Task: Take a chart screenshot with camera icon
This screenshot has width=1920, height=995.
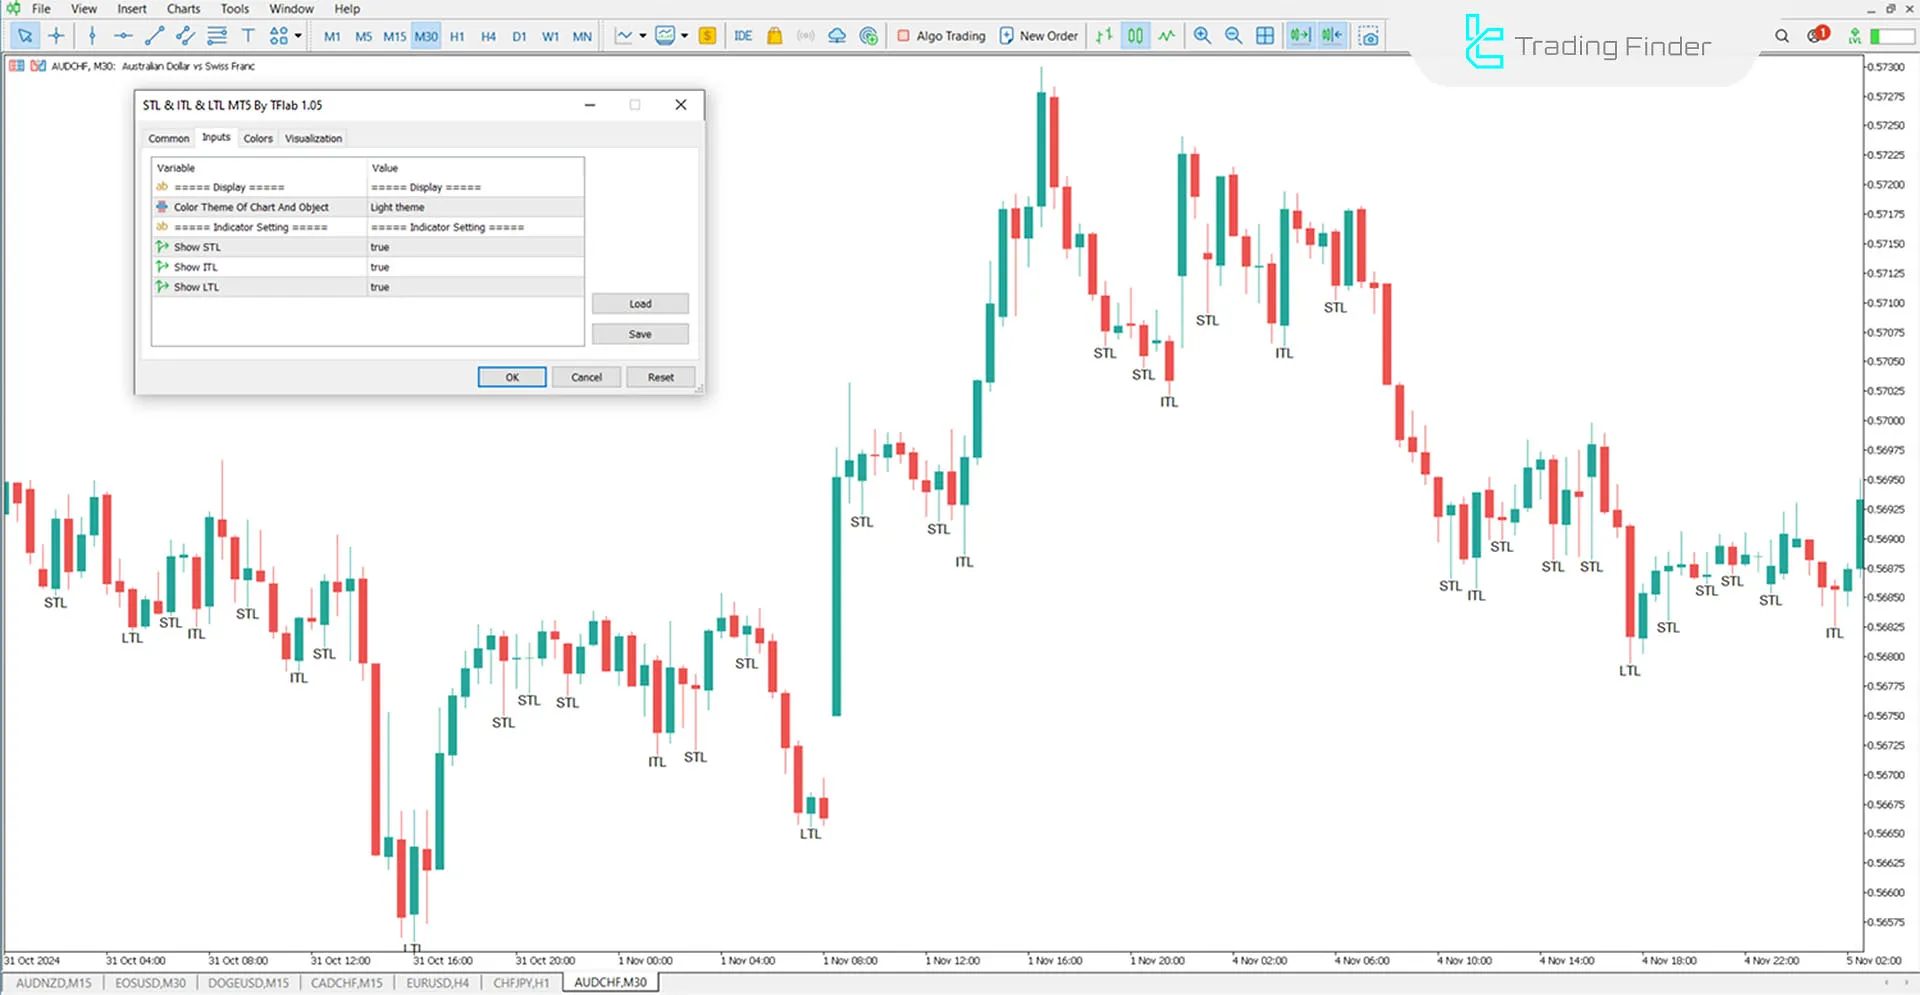Action: [x=1369, y=36]
